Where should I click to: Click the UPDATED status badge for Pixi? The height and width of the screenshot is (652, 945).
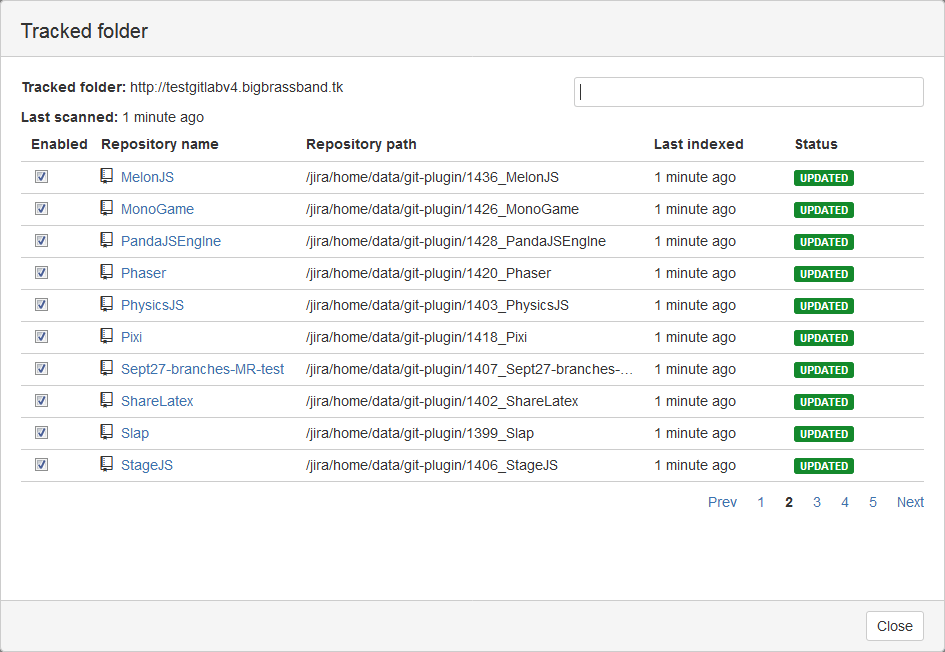click(824, 337)
